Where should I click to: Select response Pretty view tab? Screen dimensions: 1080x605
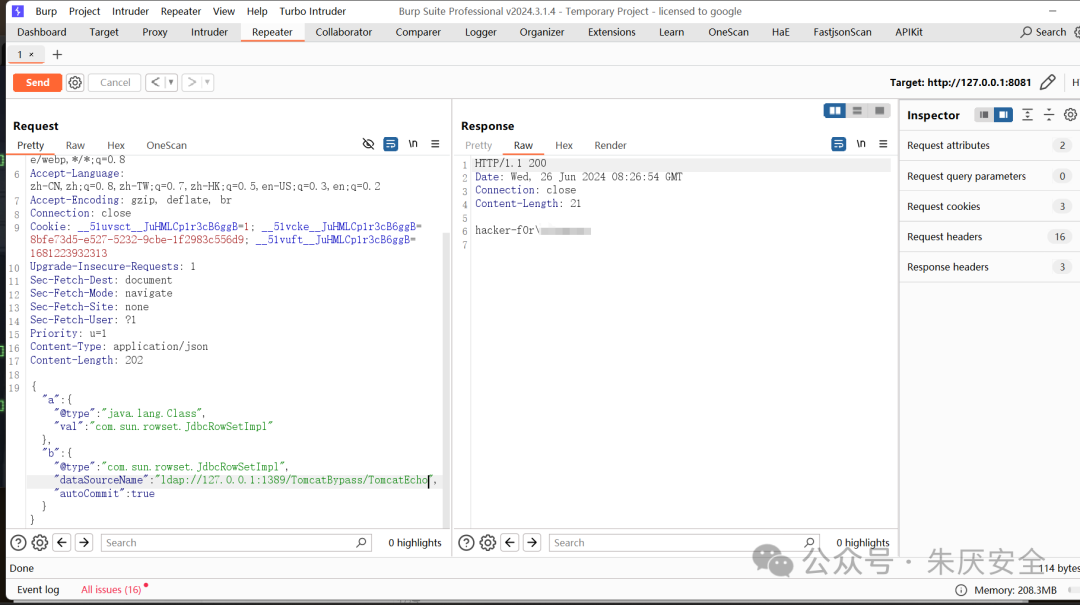(478, 145)
